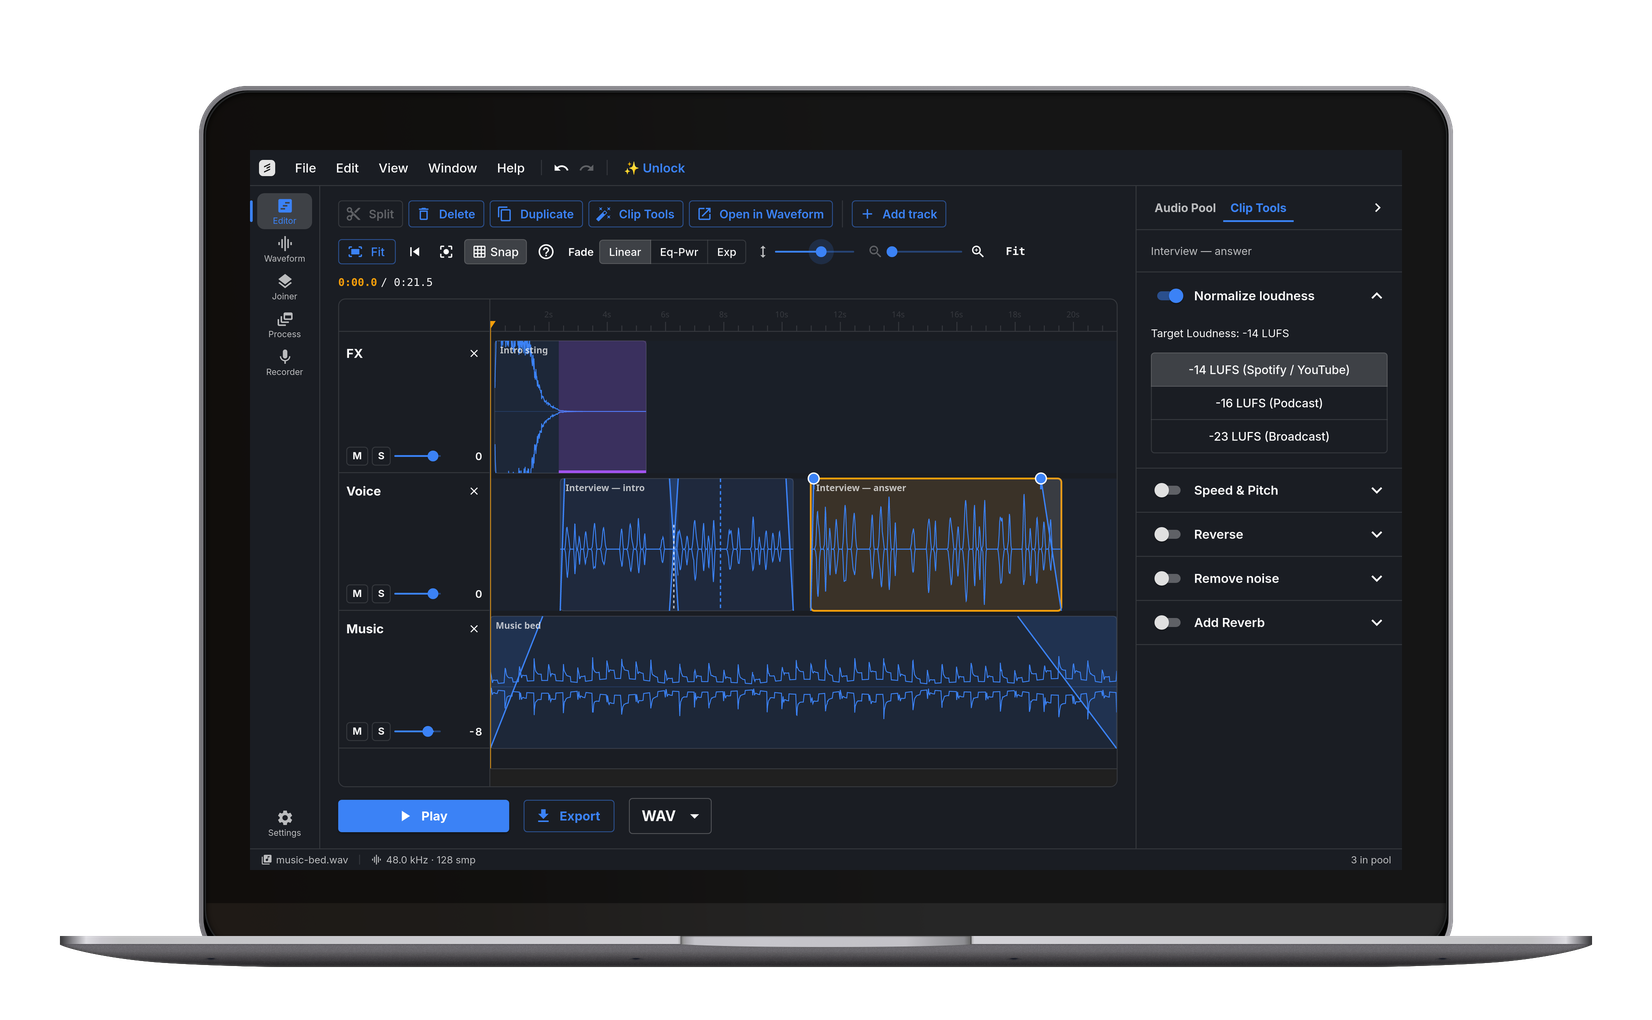The width and height of the screenshot is (1652, 1020).
Task: Toggle the Snap button
Action: click(495, 252)
